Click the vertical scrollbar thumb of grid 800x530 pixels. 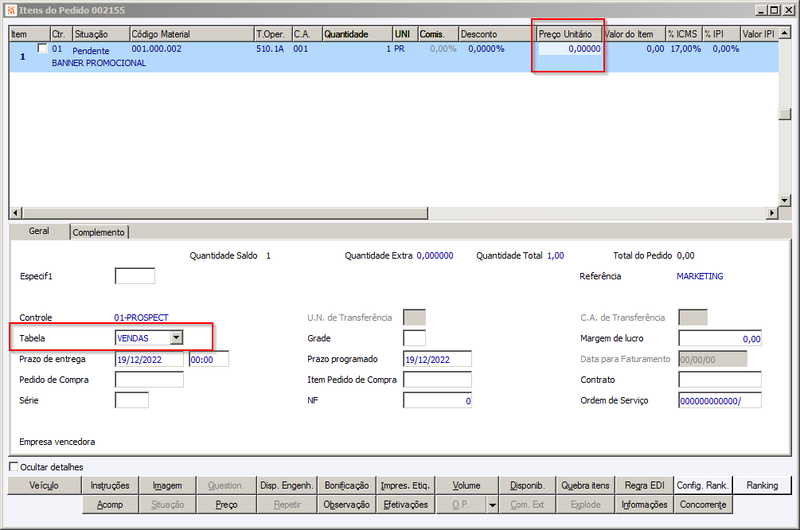(x=785, y=114)
